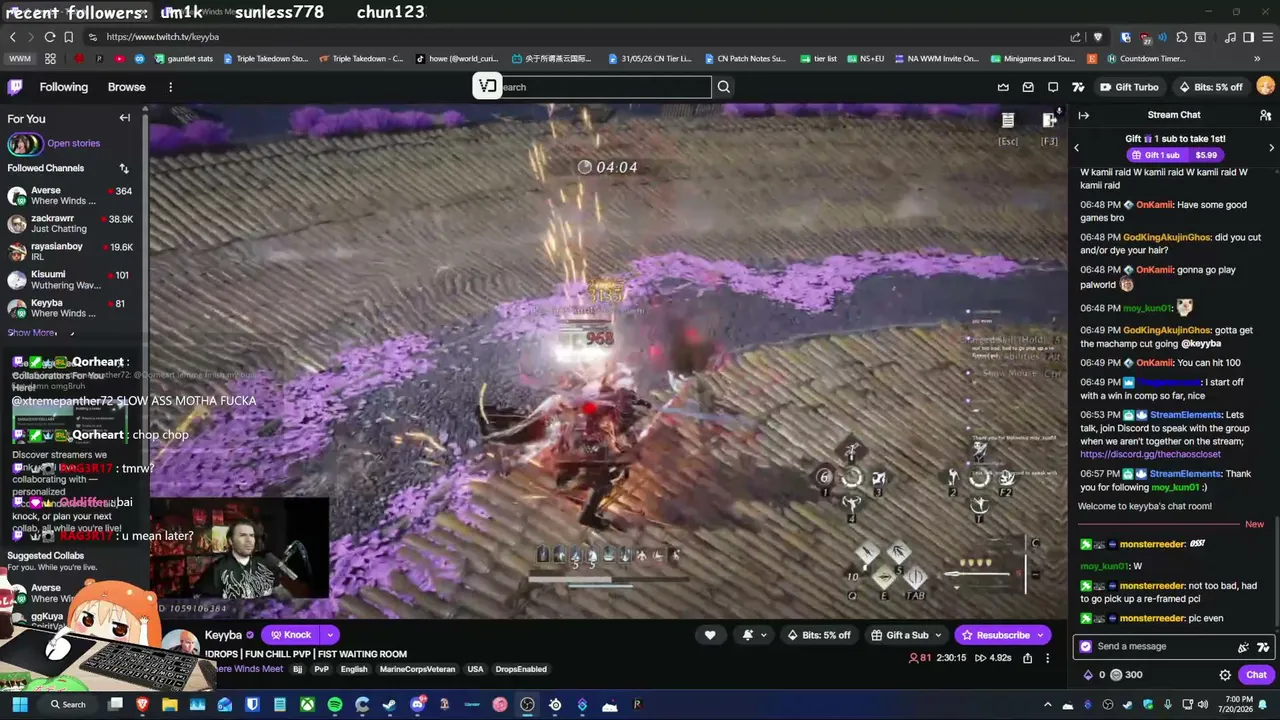
Task: Open whispers speech bubble icon
Action: pyautogui.click(x=1053, y=87)
